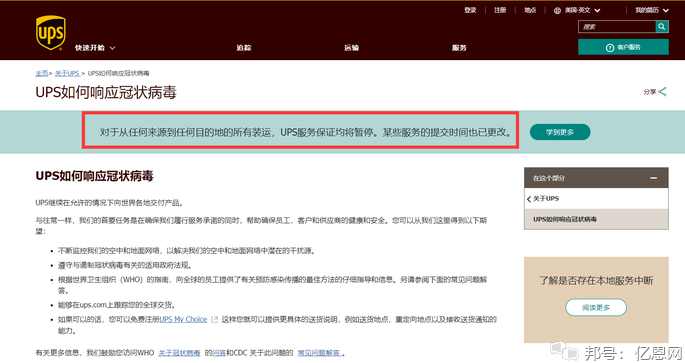Open the 关于UPS breadcrumb link
This screenshot has width=685, height=363.
click(x=67, y=73)
